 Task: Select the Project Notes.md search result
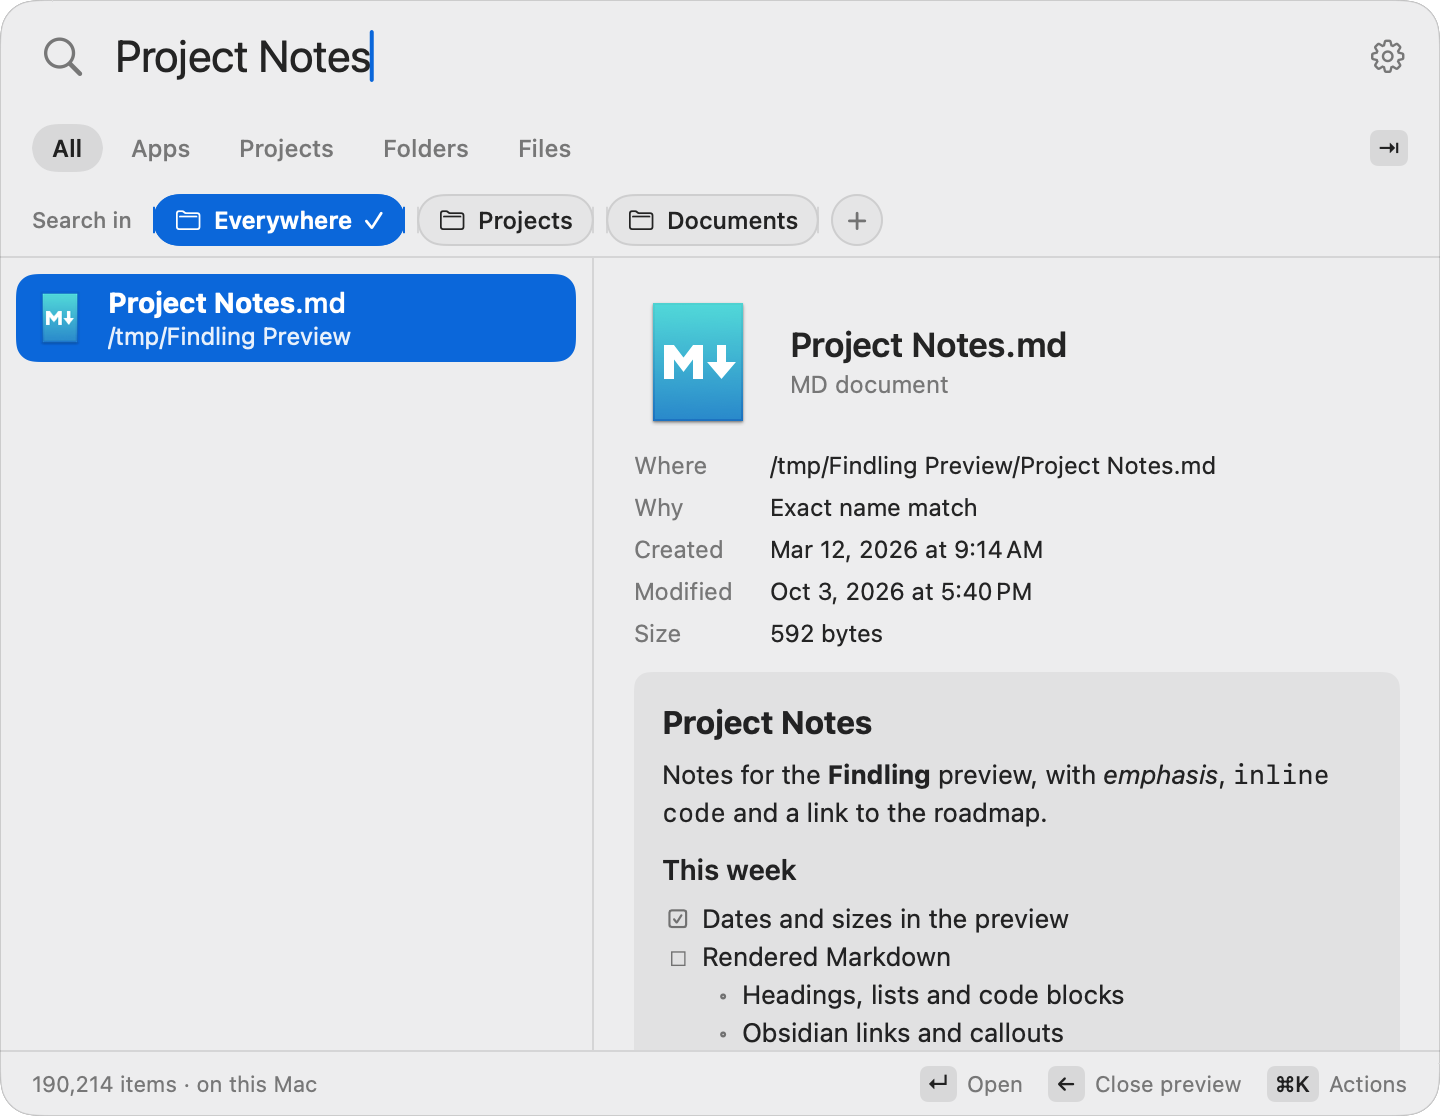296,318
